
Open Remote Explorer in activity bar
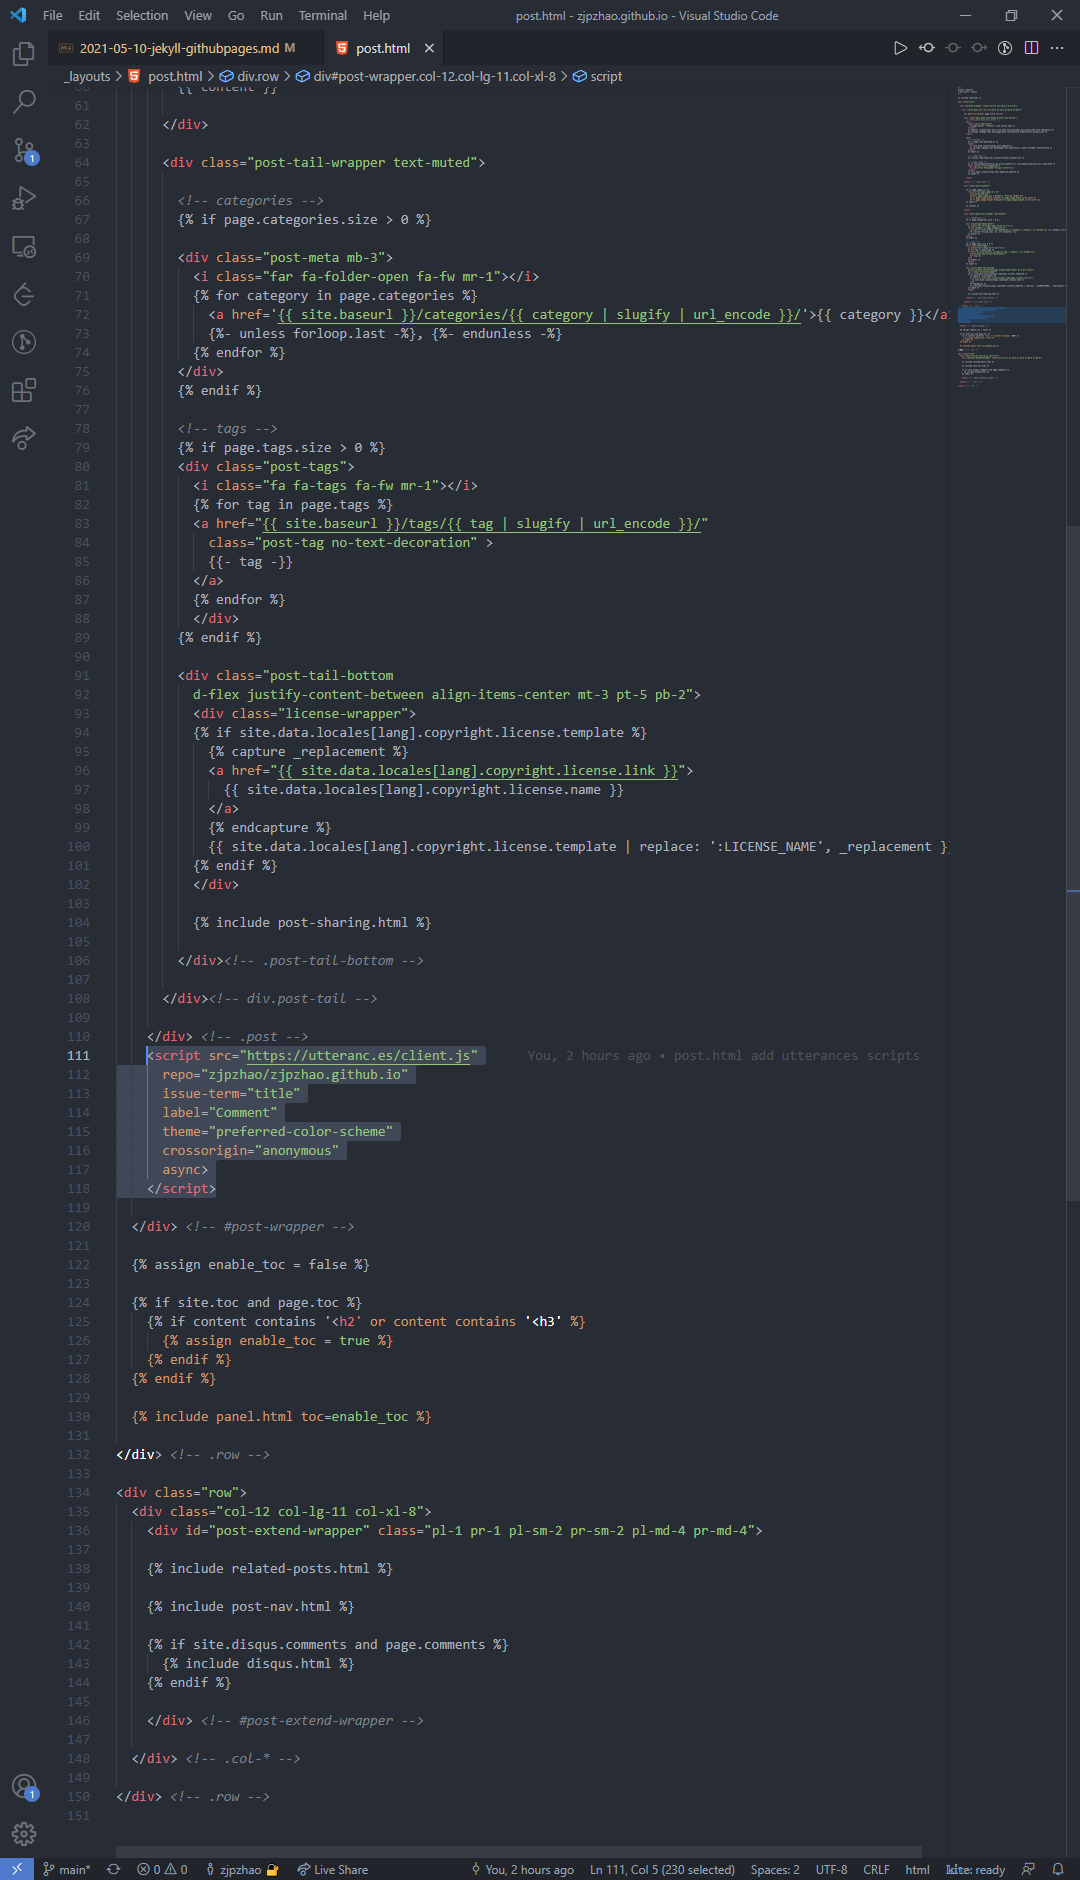pyautogui.click(x=24, y=246)
